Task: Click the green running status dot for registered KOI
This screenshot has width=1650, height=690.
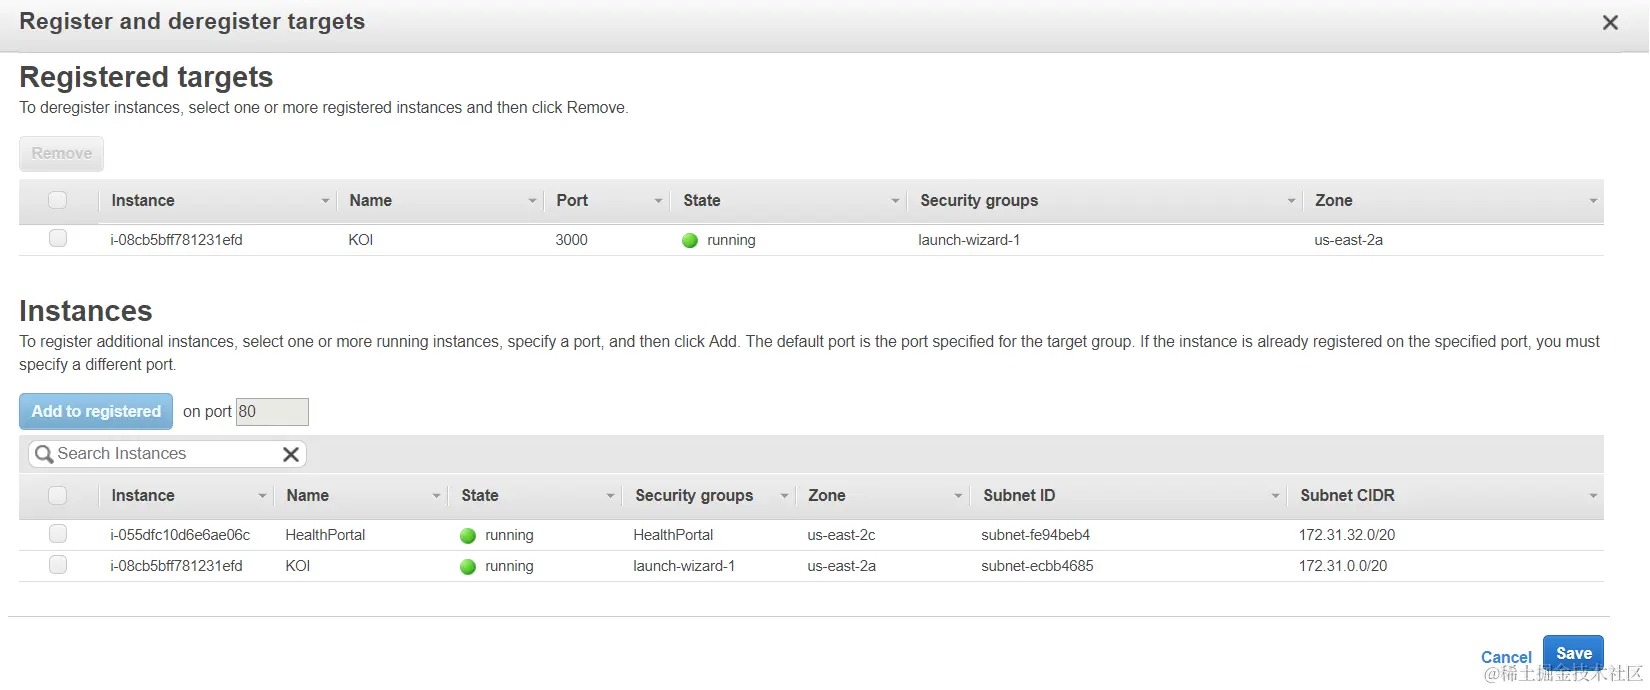Action: (689, 240)
